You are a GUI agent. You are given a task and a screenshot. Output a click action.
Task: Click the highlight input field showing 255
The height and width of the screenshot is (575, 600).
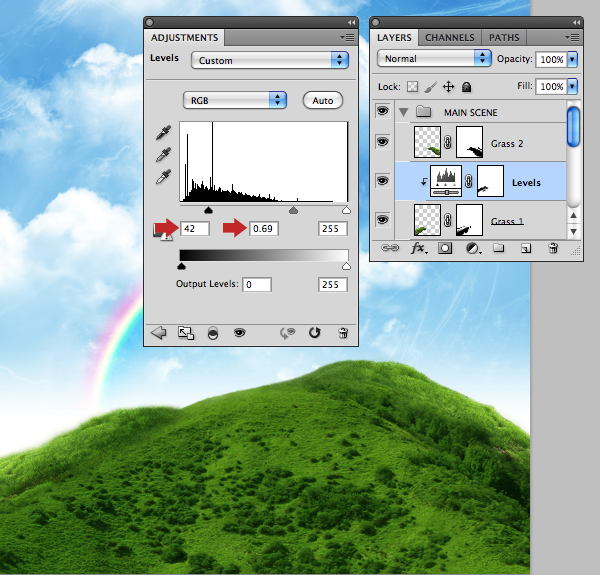point(333,229)
